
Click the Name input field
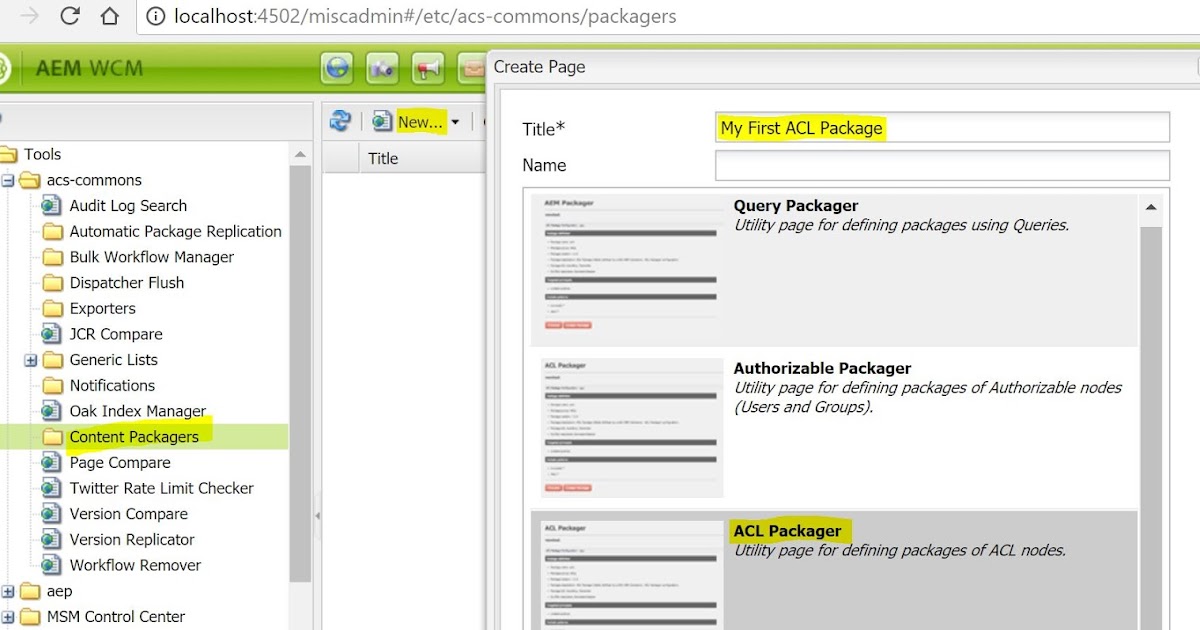(941, 165)
